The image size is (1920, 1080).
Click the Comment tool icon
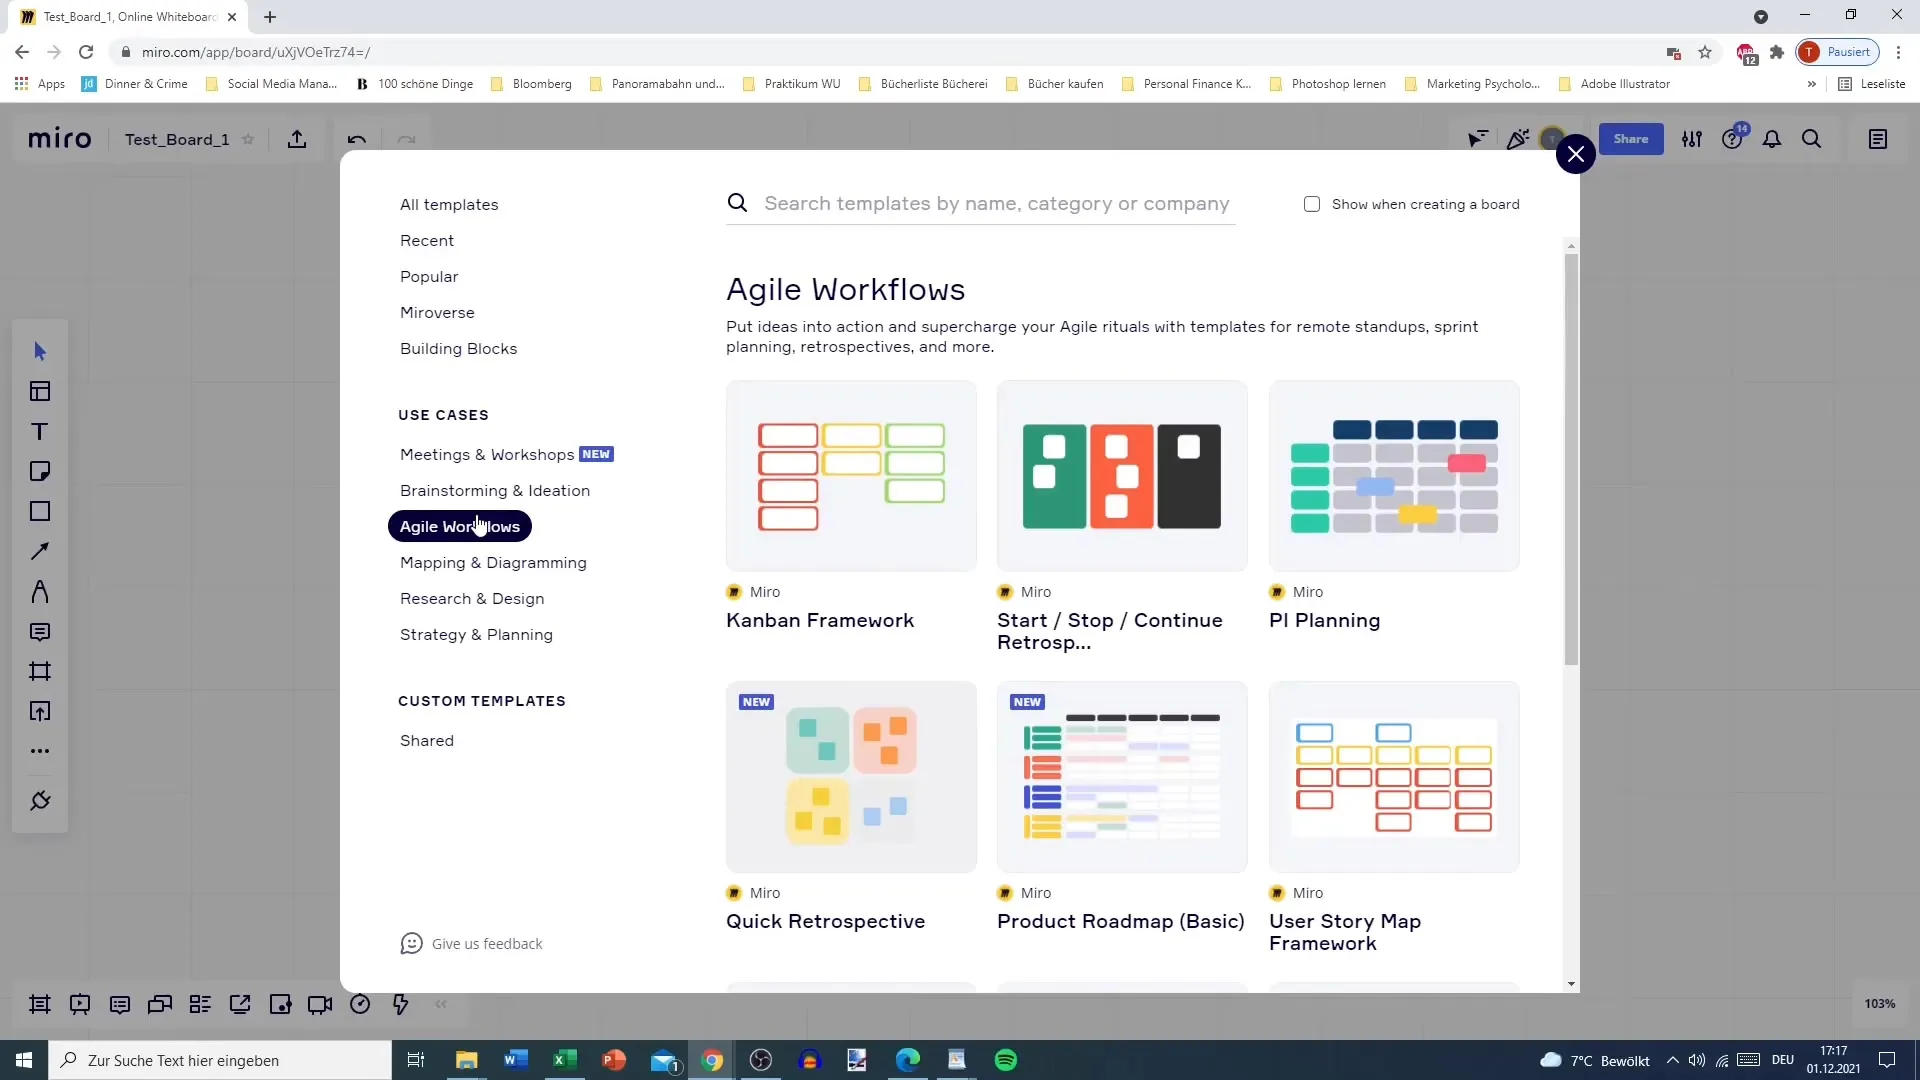pos(40,633)
